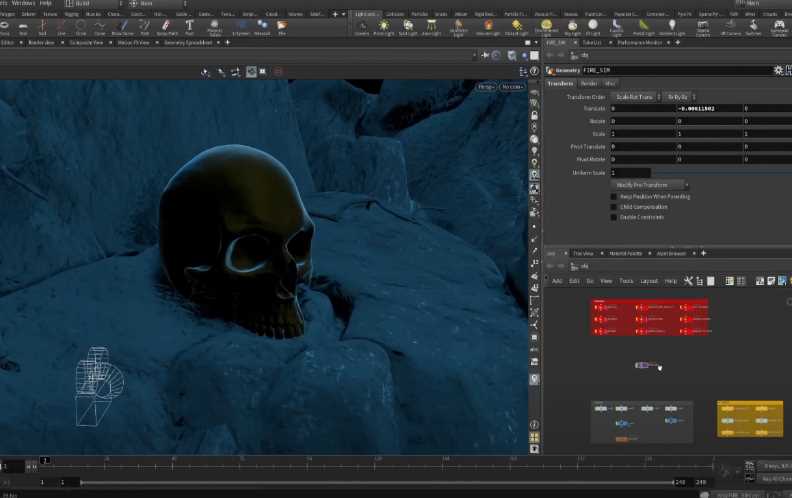Open the Modify Pre-Transform dropdown
Viewport: 792px width, 498px height.
point(651,185)
